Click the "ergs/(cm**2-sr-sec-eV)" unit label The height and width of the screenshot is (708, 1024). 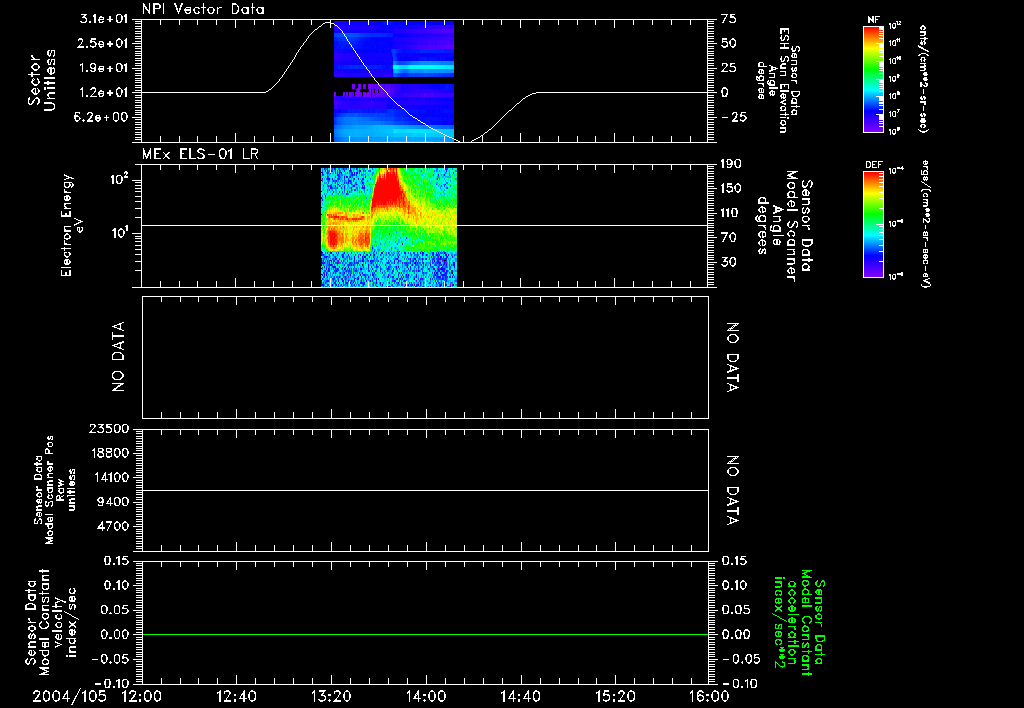[925, 223]
